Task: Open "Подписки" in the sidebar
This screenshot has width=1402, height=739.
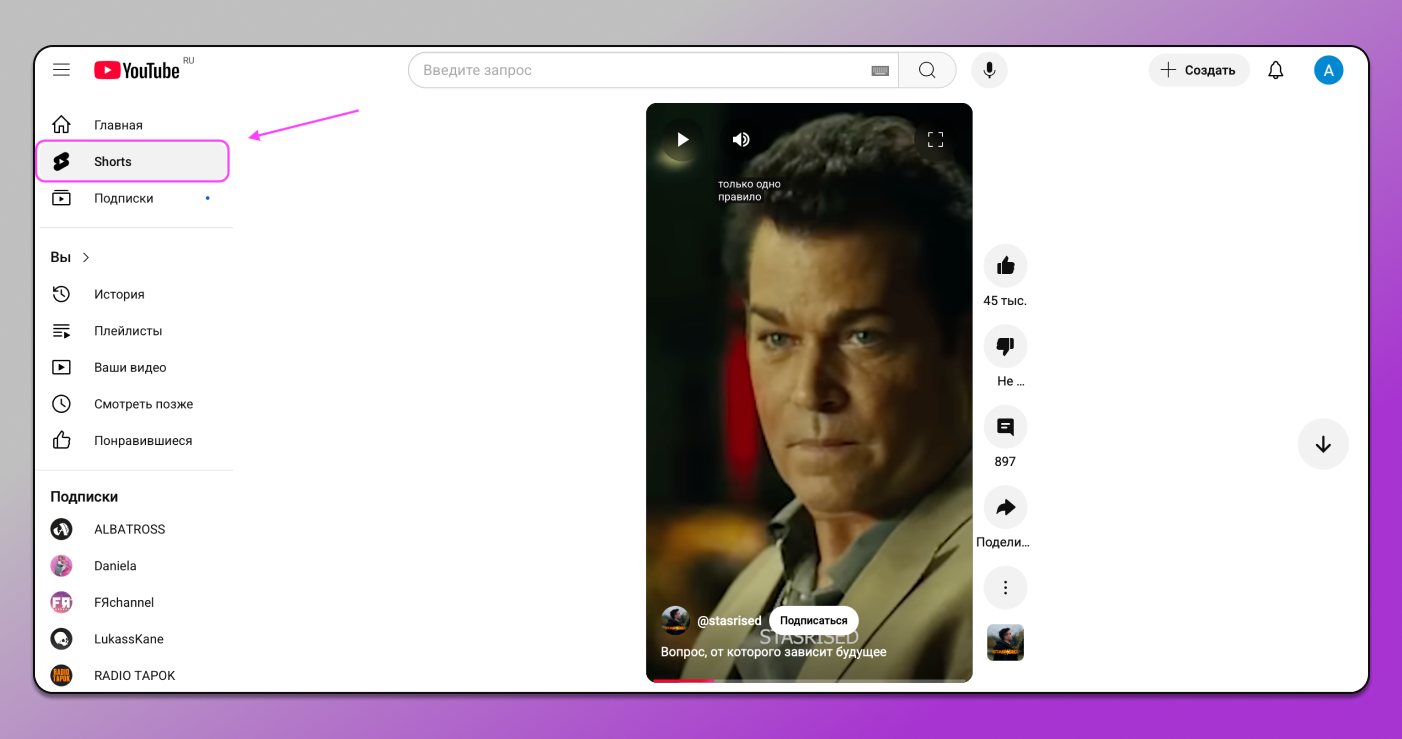Action: [123, 198]
